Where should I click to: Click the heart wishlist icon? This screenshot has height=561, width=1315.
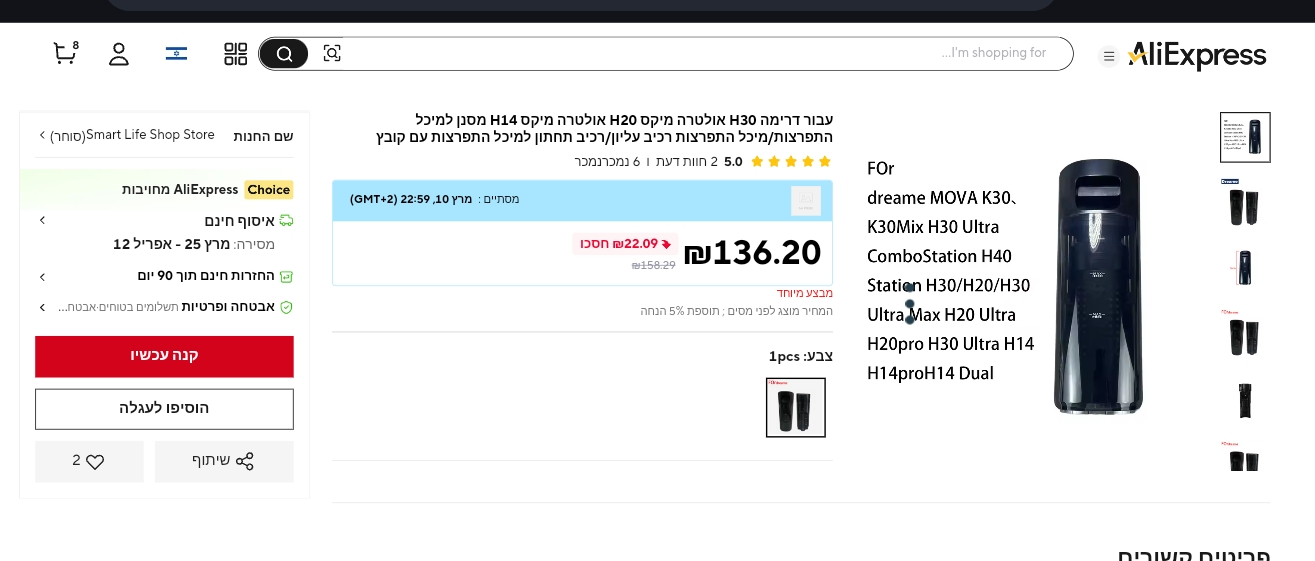tap(95, 462)
